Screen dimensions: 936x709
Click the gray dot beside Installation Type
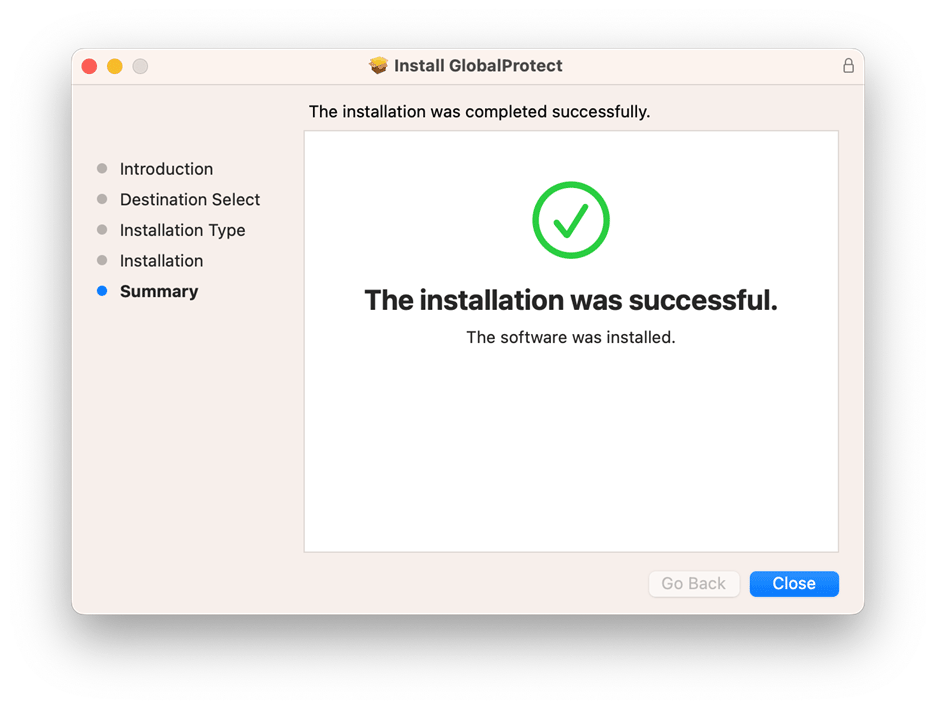tap(102, 230)
